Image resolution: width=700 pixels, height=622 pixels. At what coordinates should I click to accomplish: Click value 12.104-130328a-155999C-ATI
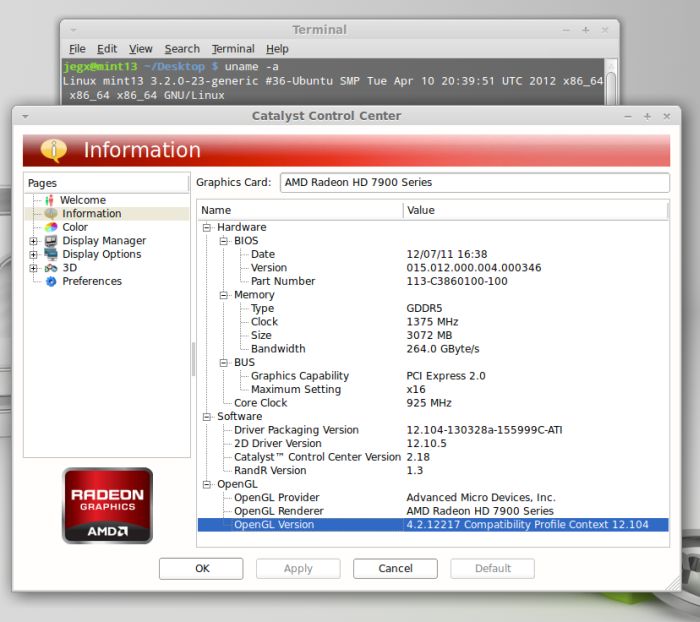tap(484, 430)
